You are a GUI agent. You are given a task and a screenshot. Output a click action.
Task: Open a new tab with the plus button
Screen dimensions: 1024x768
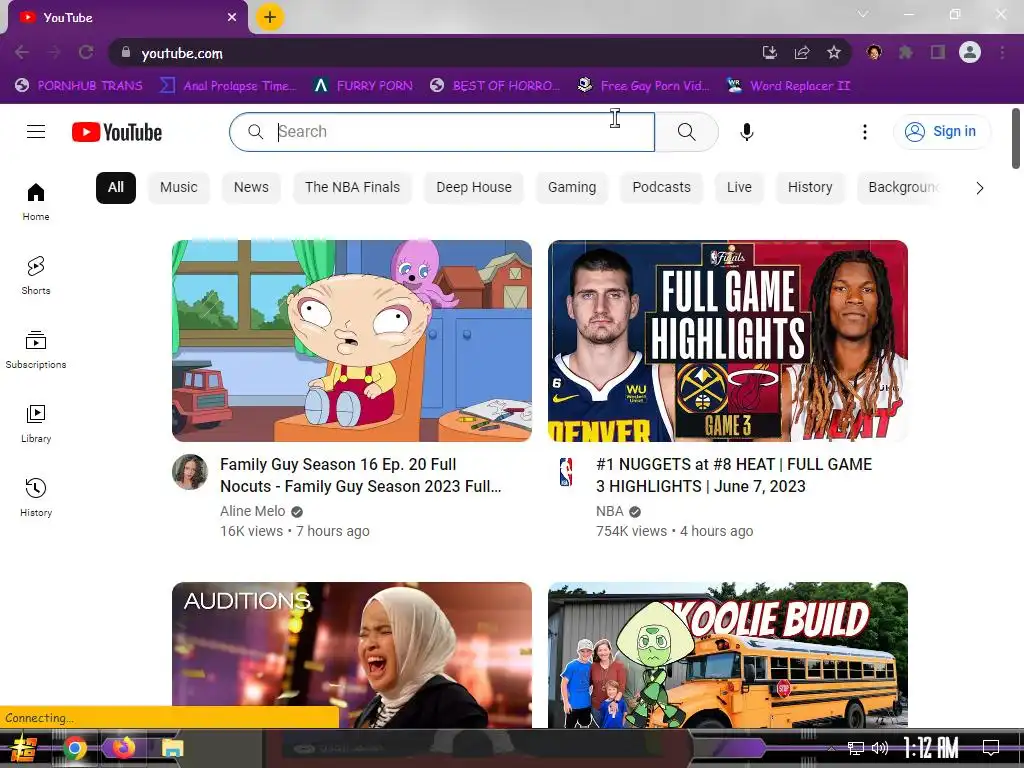(x=270, y=17)
